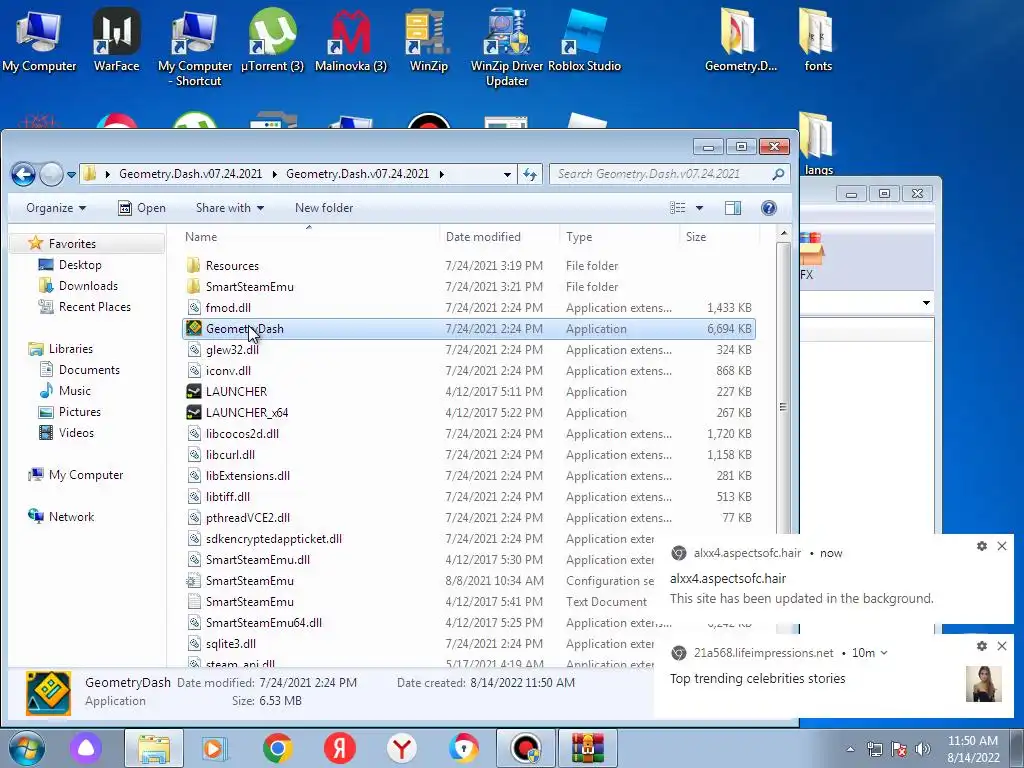Open dropdown in the background window
This screenshot has width=1024, height=768.
(x=926, y=303)
